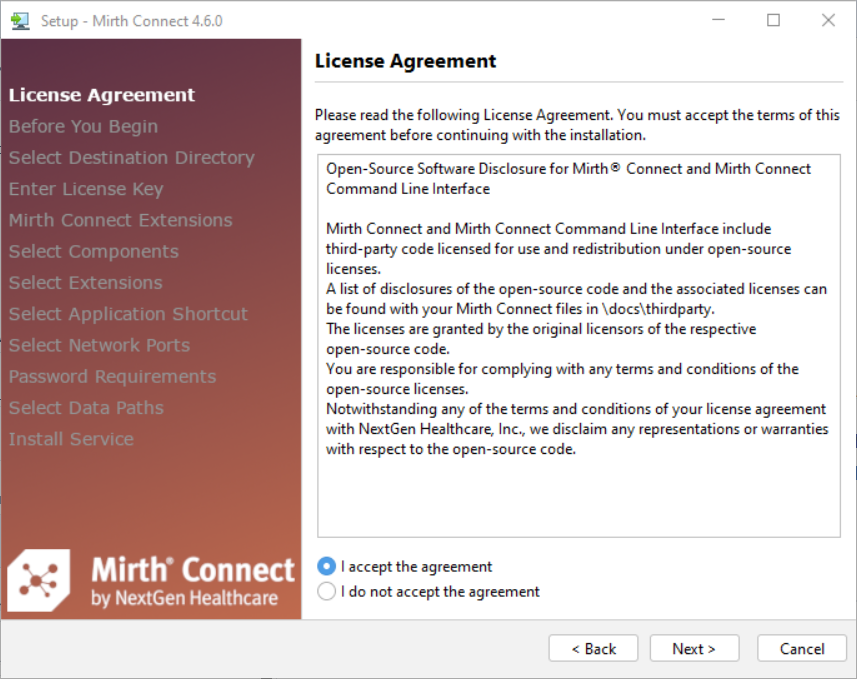The image size is (857, 679).
Task: Click the Before You Begin step
Action: click(x=83, y=126)
